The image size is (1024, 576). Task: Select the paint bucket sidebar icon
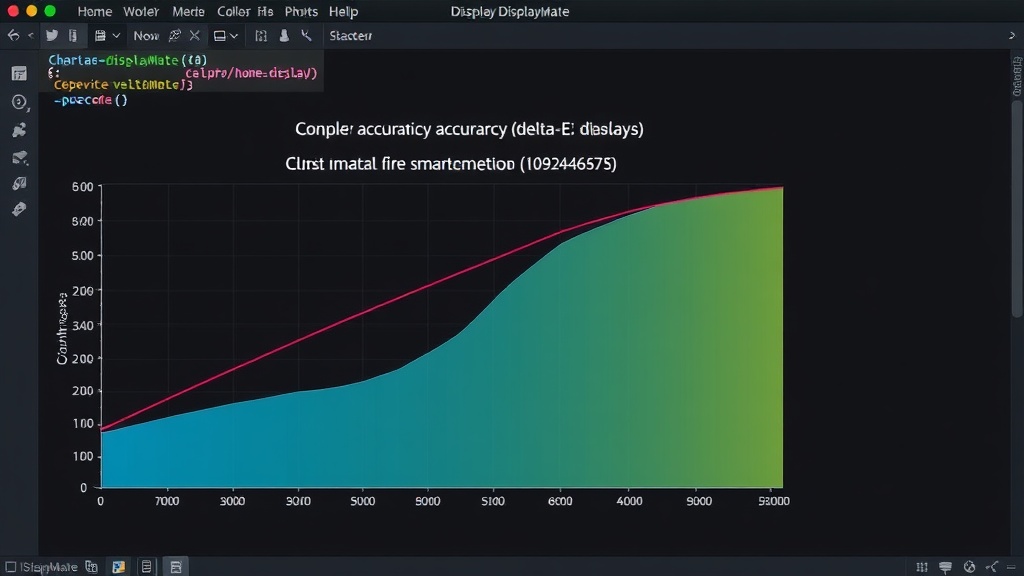click(20, 184)
